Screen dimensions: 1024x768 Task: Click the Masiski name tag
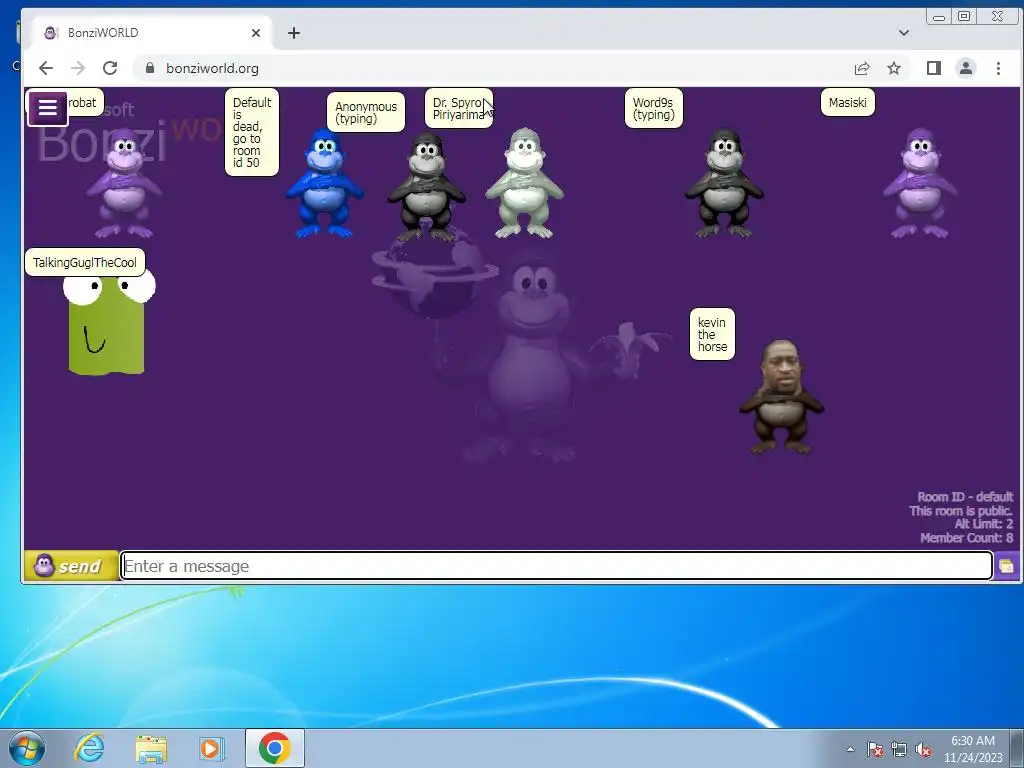point(848,103)
